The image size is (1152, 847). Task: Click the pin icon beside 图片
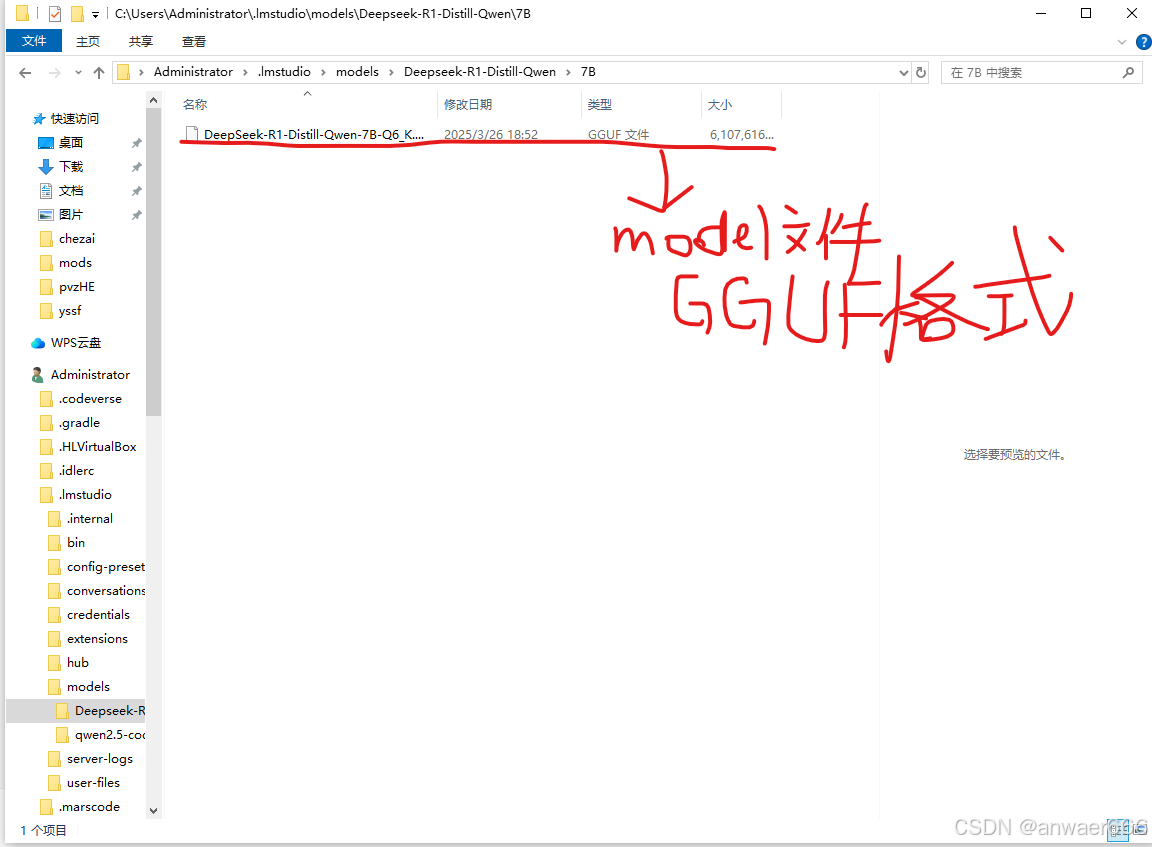coord(137,215)
